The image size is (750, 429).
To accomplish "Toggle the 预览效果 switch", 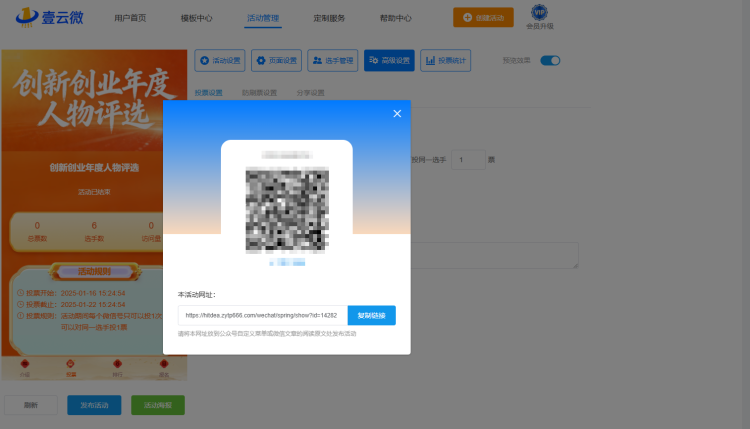I will point(550,60).
